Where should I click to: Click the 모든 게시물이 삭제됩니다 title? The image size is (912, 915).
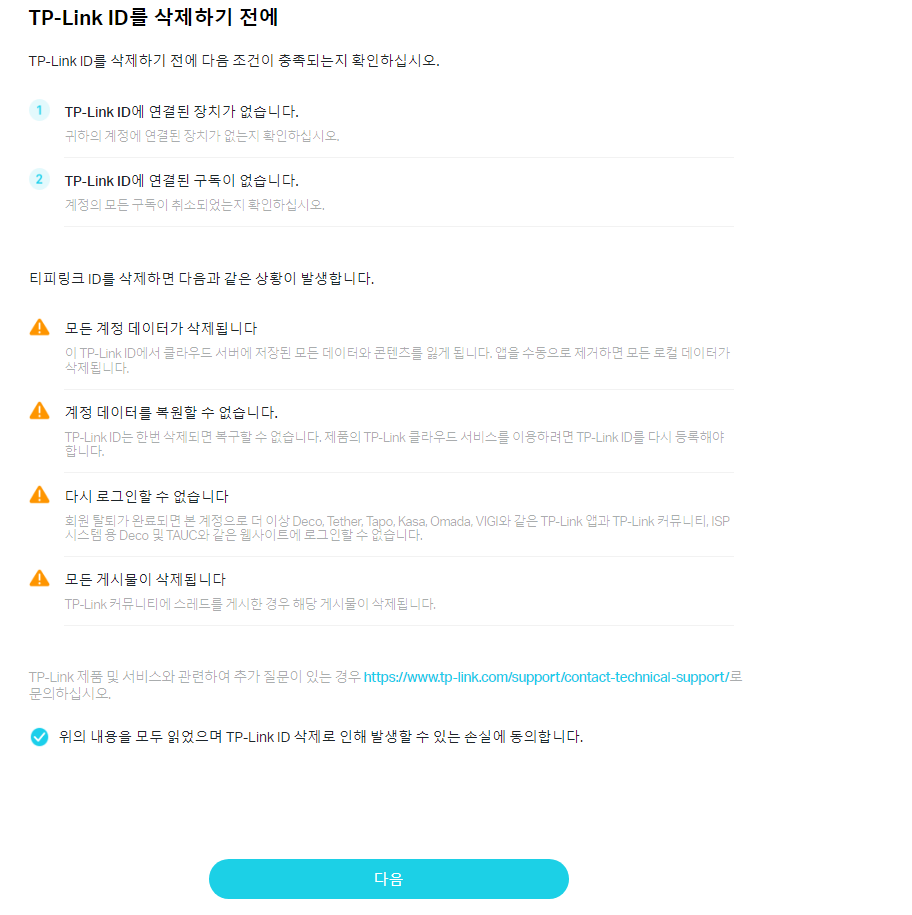pyautogui.click(x=145, y=579)
